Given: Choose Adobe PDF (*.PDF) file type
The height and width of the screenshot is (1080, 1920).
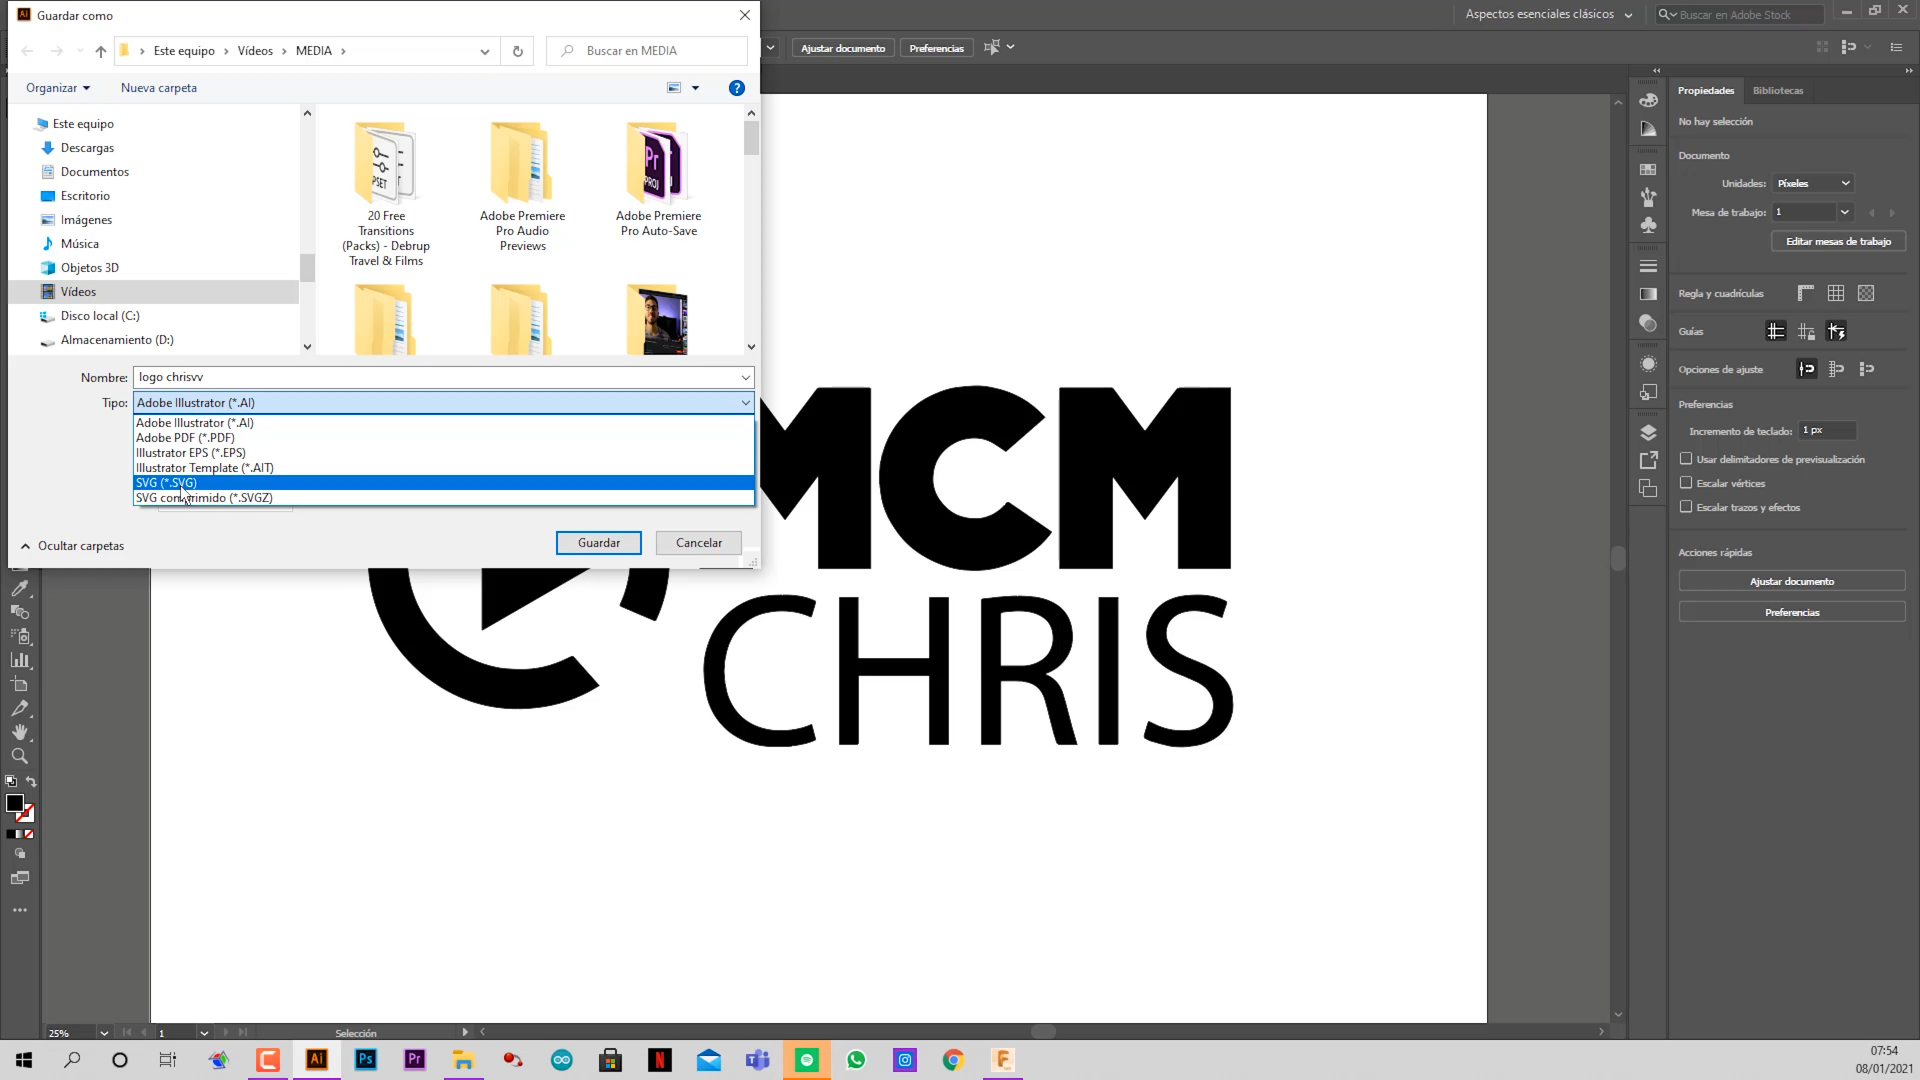Looking at the screenshot, I should 443,438.
